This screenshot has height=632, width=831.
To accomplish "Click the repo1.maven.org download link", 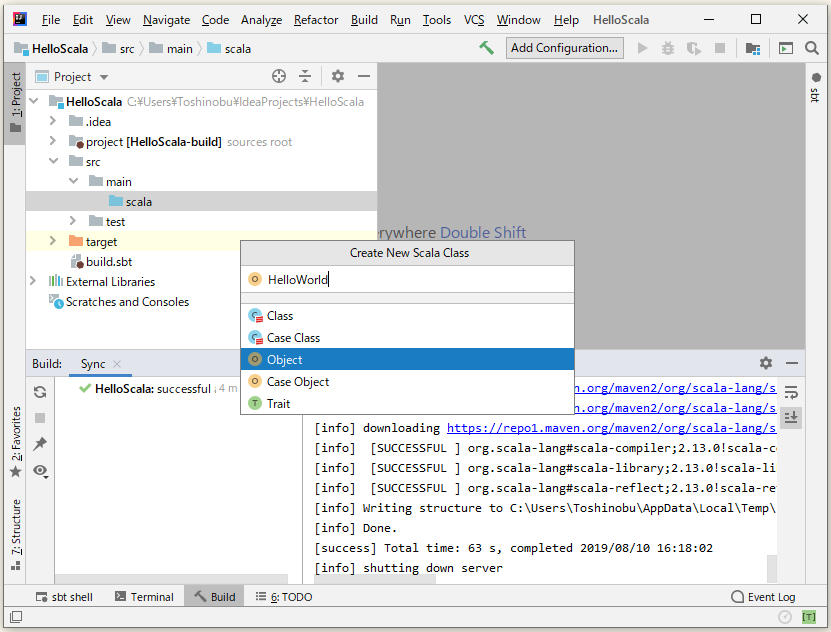I will coord(612,428).
